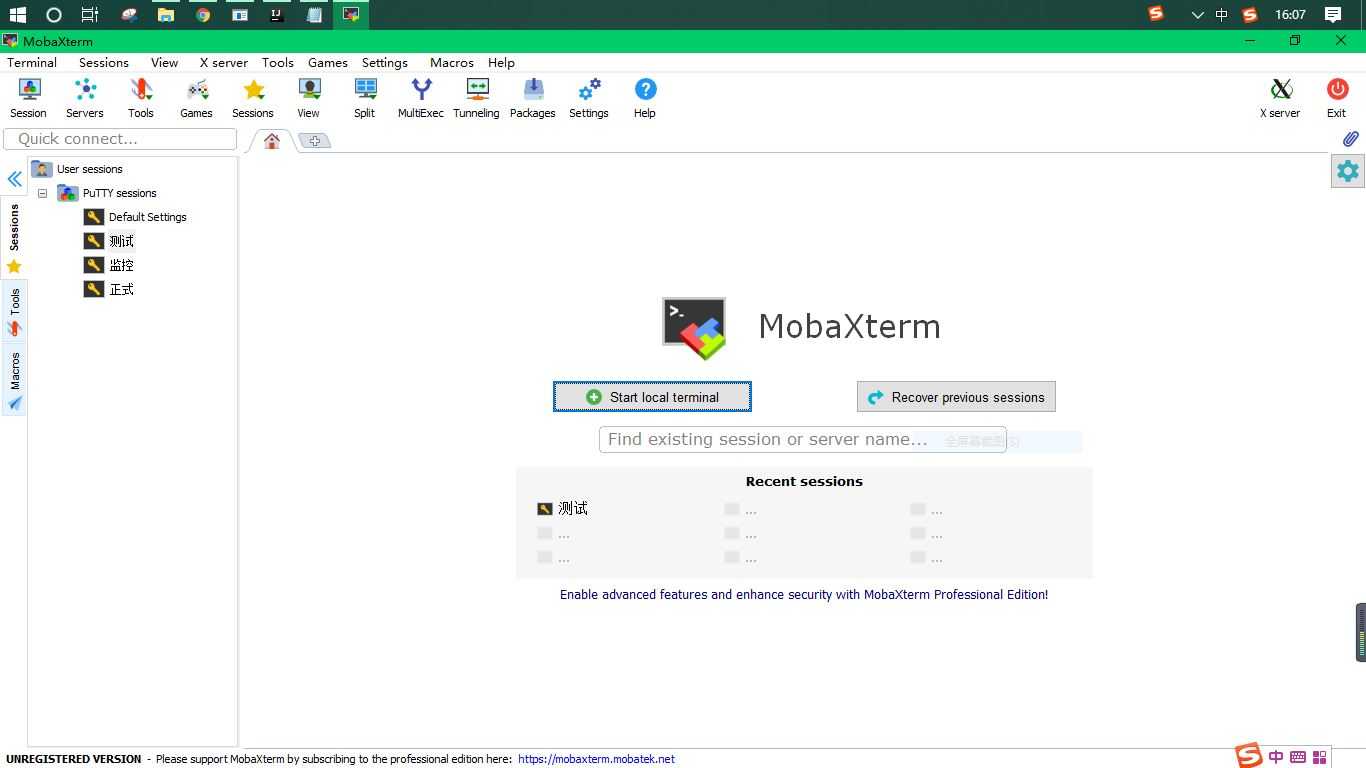This screenshot has height=768, width=1366.
Task: Open the Sessions menu in menu bar
Action: pos(104,62)
